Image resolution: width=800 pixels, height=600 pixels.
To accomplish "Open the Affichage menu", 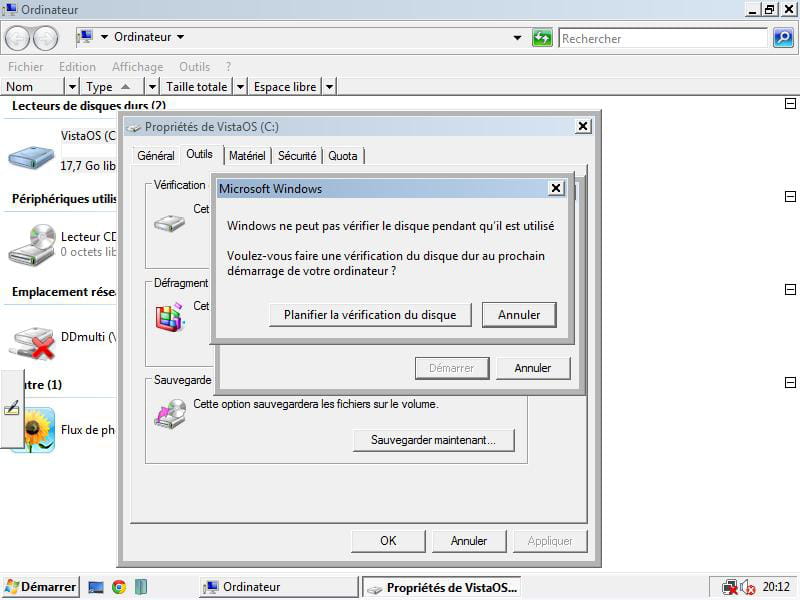I will (x=138, y=67).
